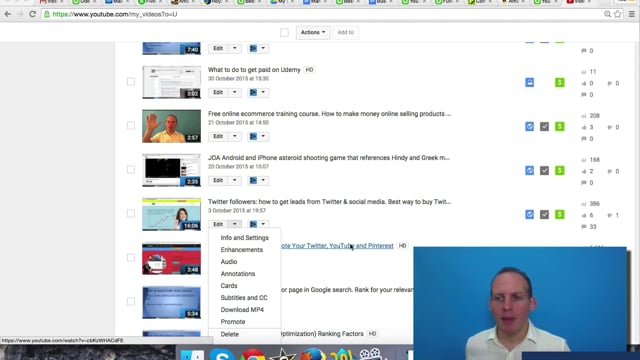Click green monetization icon for Udemy video
Viewport: 640px width, 360px height.
click(x=560, y=82)
